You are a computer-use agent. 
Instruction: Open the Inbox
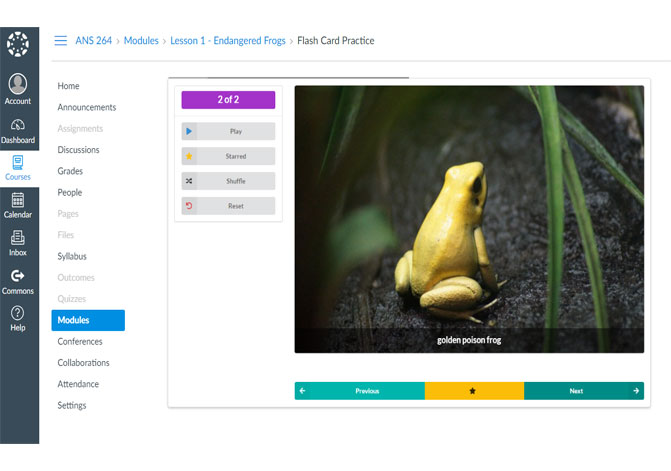coord(18,243)
